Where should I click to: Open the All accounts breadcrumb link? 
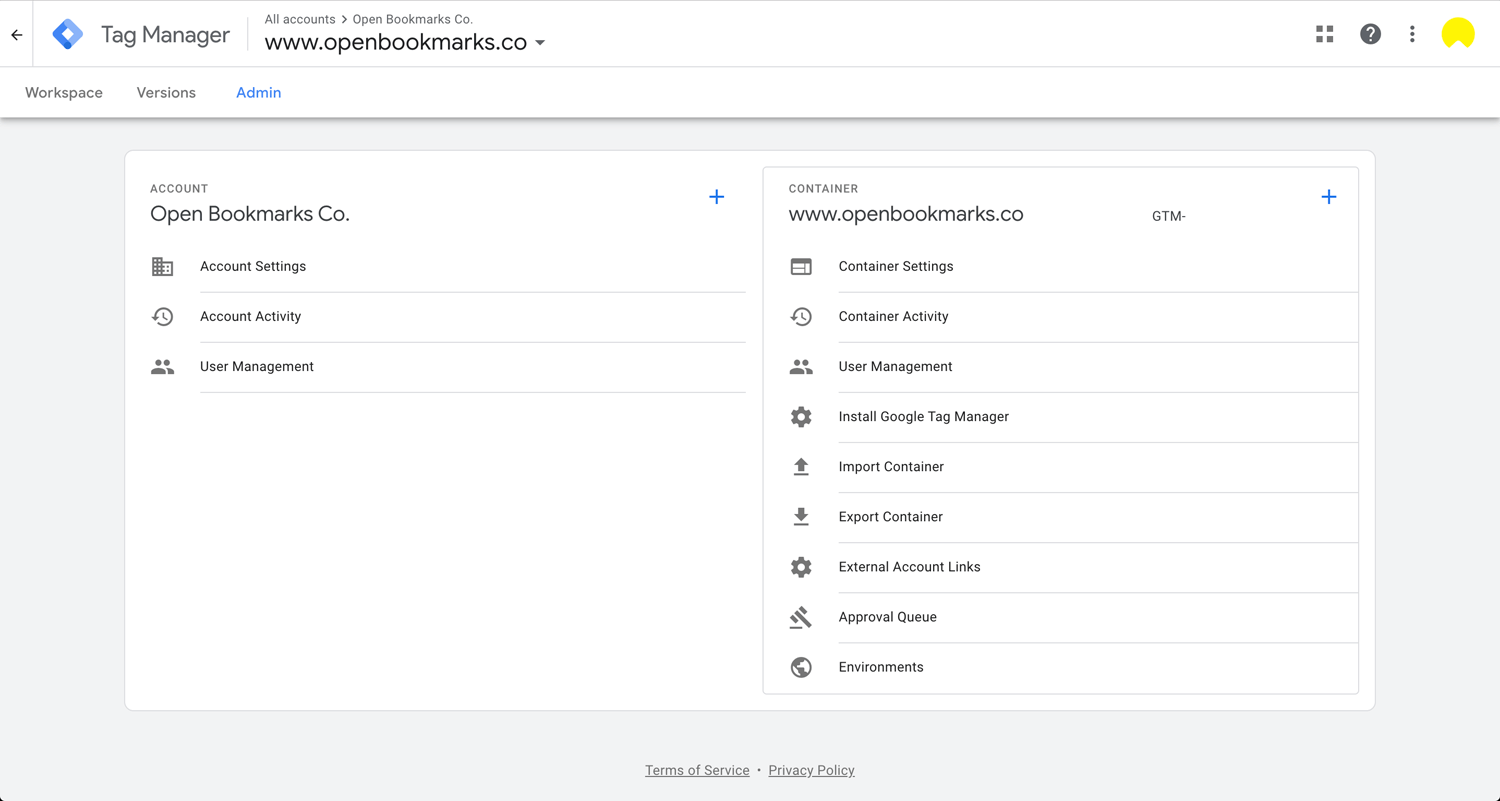(x=300, y=19)
